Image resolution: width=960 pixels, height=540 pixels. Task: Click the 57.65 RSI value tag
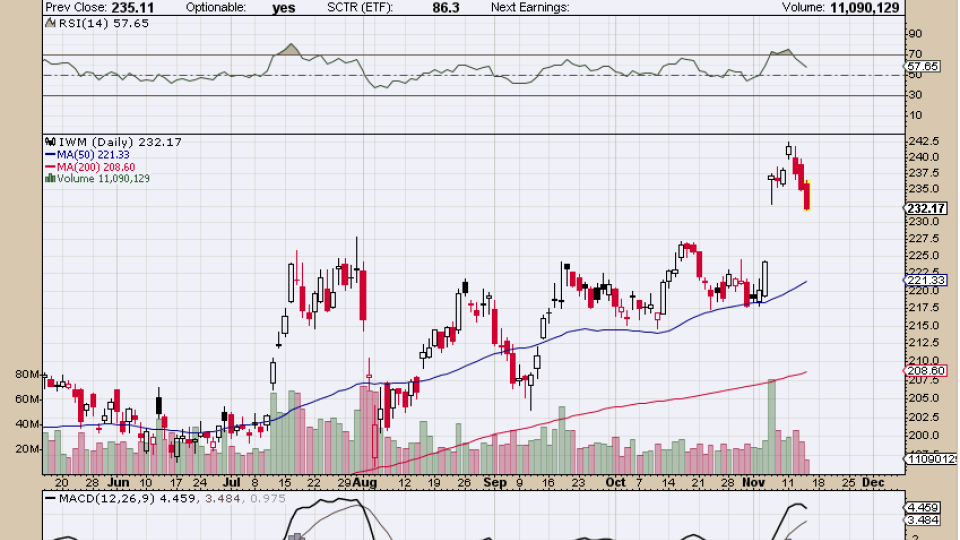(925, 66)
